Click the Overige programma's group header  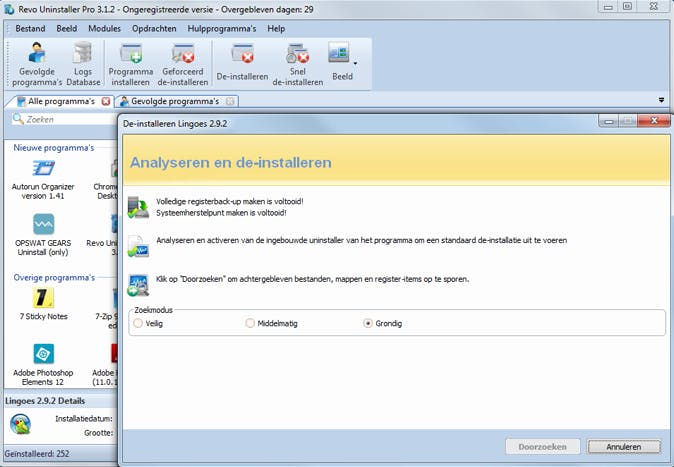pyautogui.click(x=54, y=277)
